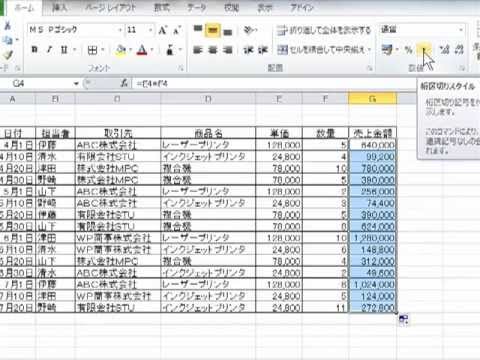The width and height of the screenshot is (480, 360).
Task: Expand the merge and center dropdown arrow
Action: [x=369, y=50]
